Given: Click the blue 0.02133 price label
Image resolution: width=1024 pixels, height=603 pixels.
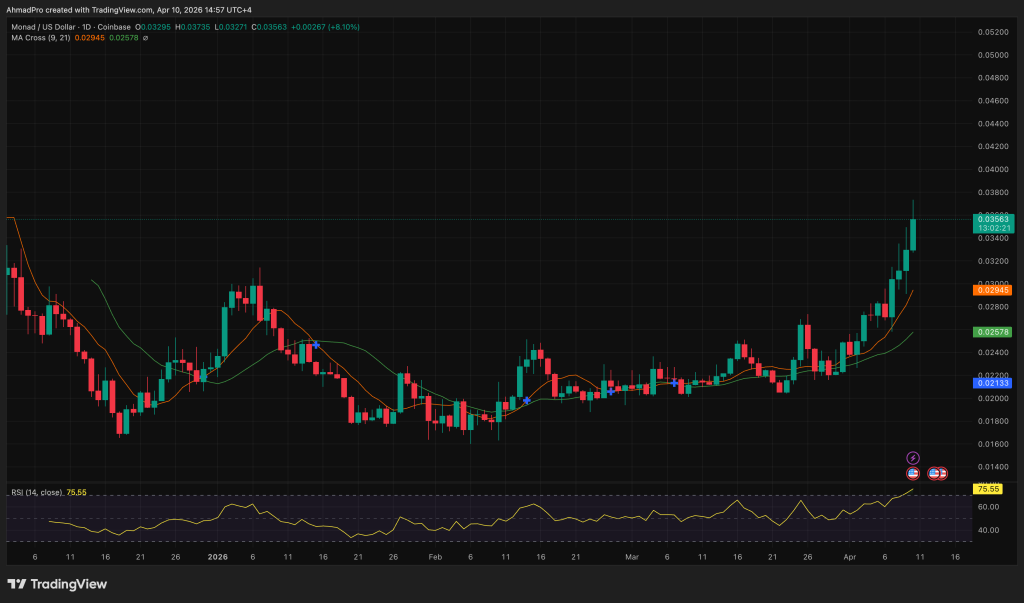Looking at the screenshot, I should point(991,382).
